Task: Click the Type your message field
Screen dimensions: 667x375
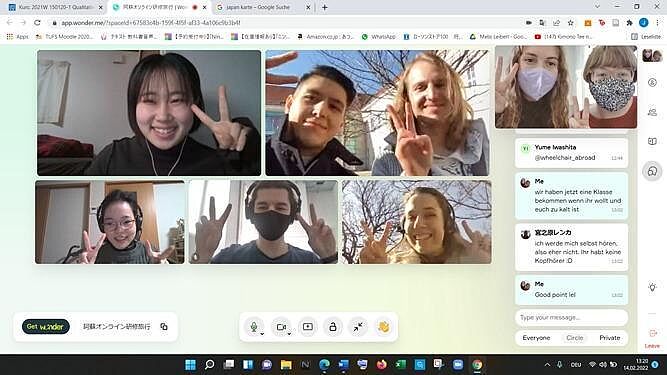Action: click(x=571, y=318)
